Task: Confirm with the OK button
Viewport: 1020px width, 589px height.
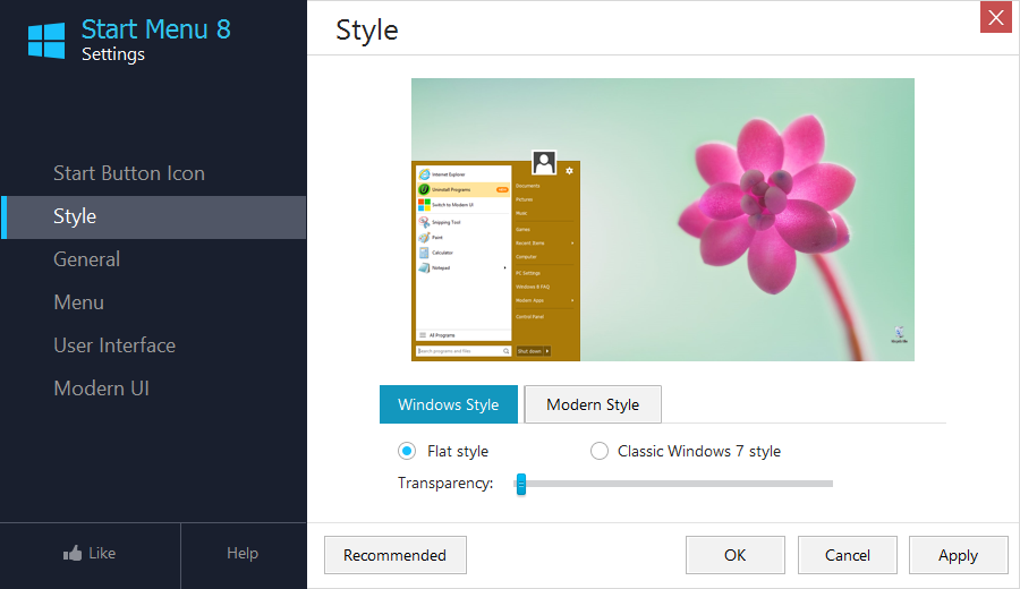Action: (735, 555)
